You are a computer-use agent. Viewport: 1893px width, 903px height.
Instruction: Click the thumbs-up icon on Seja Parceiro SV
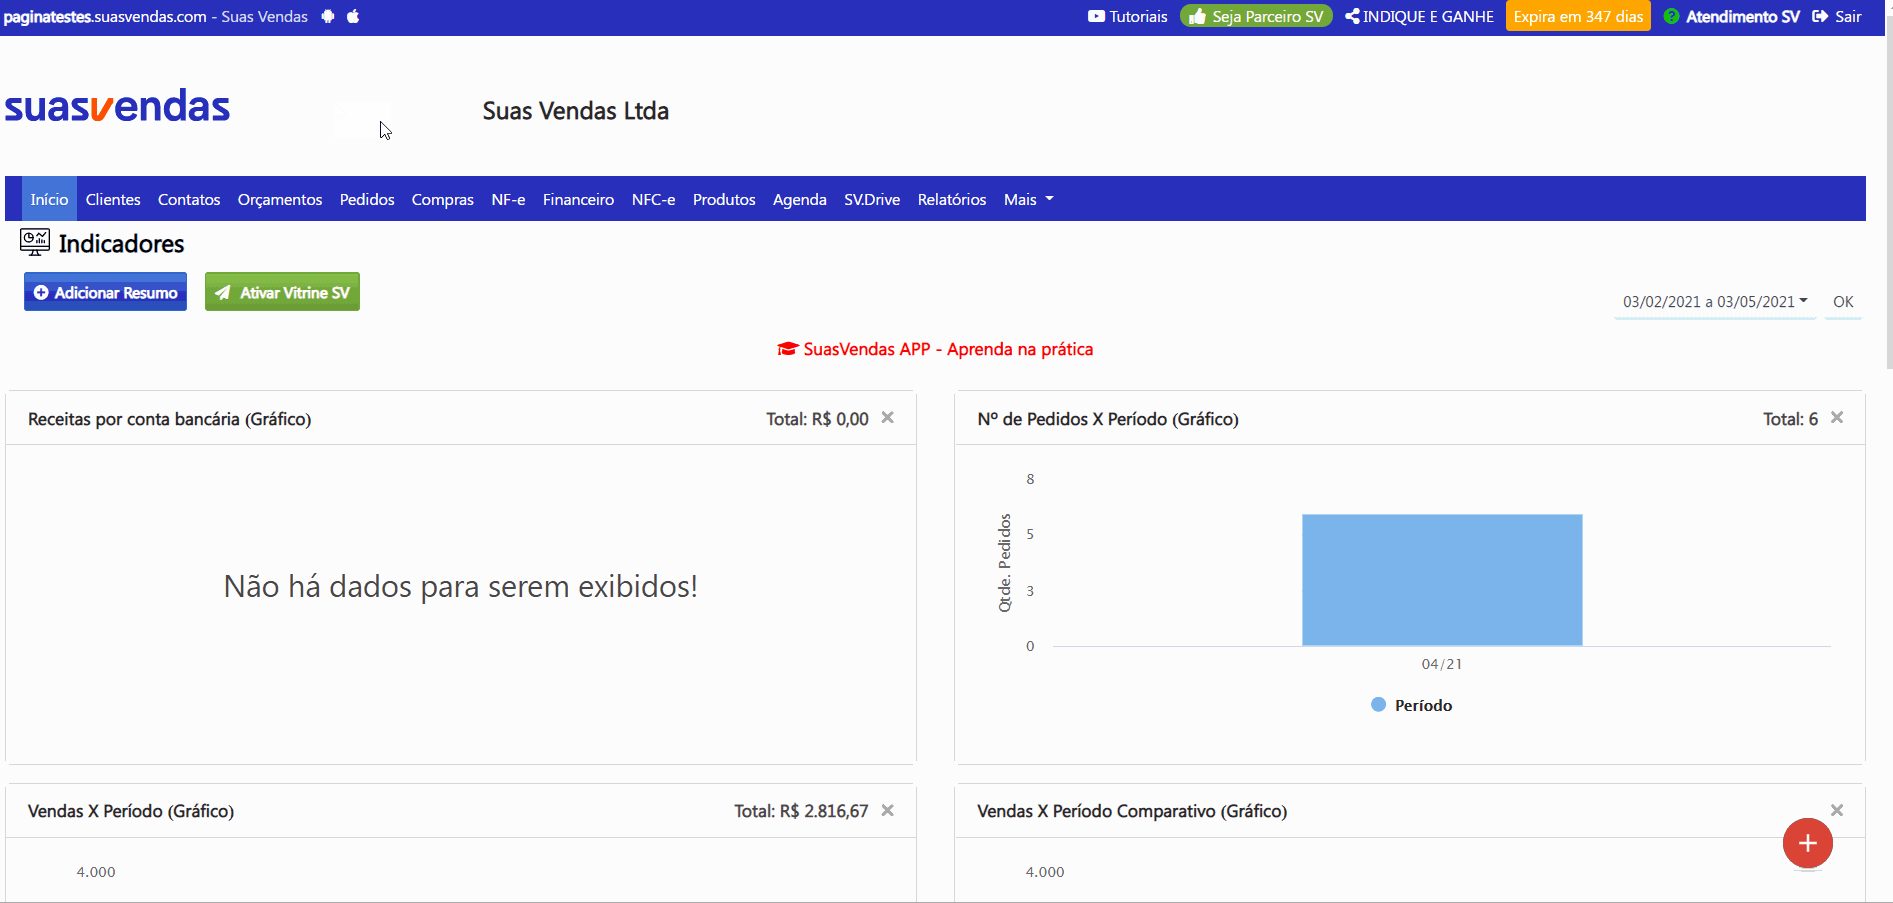pyautogui.click(x=1198, y=16)
